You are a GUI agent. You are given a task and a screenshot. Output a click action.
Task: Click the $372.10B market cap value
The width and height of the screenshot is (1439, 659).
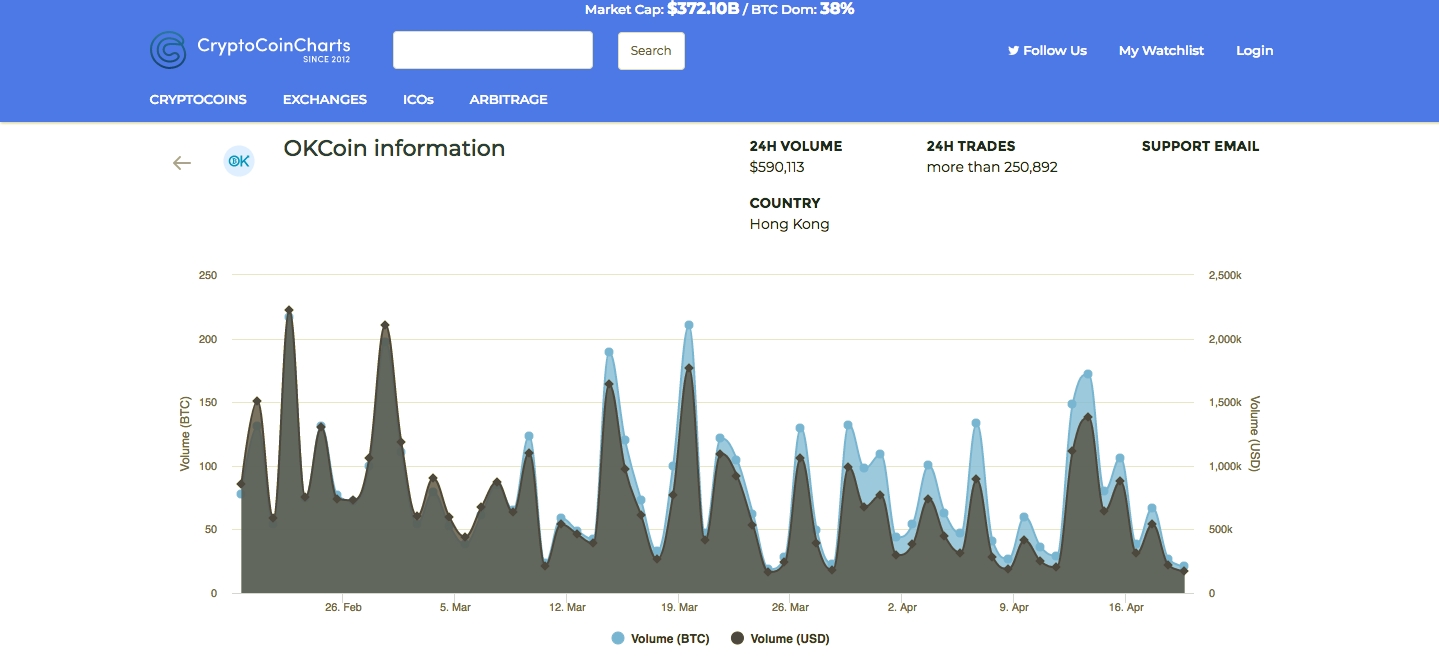click(703, 9)
